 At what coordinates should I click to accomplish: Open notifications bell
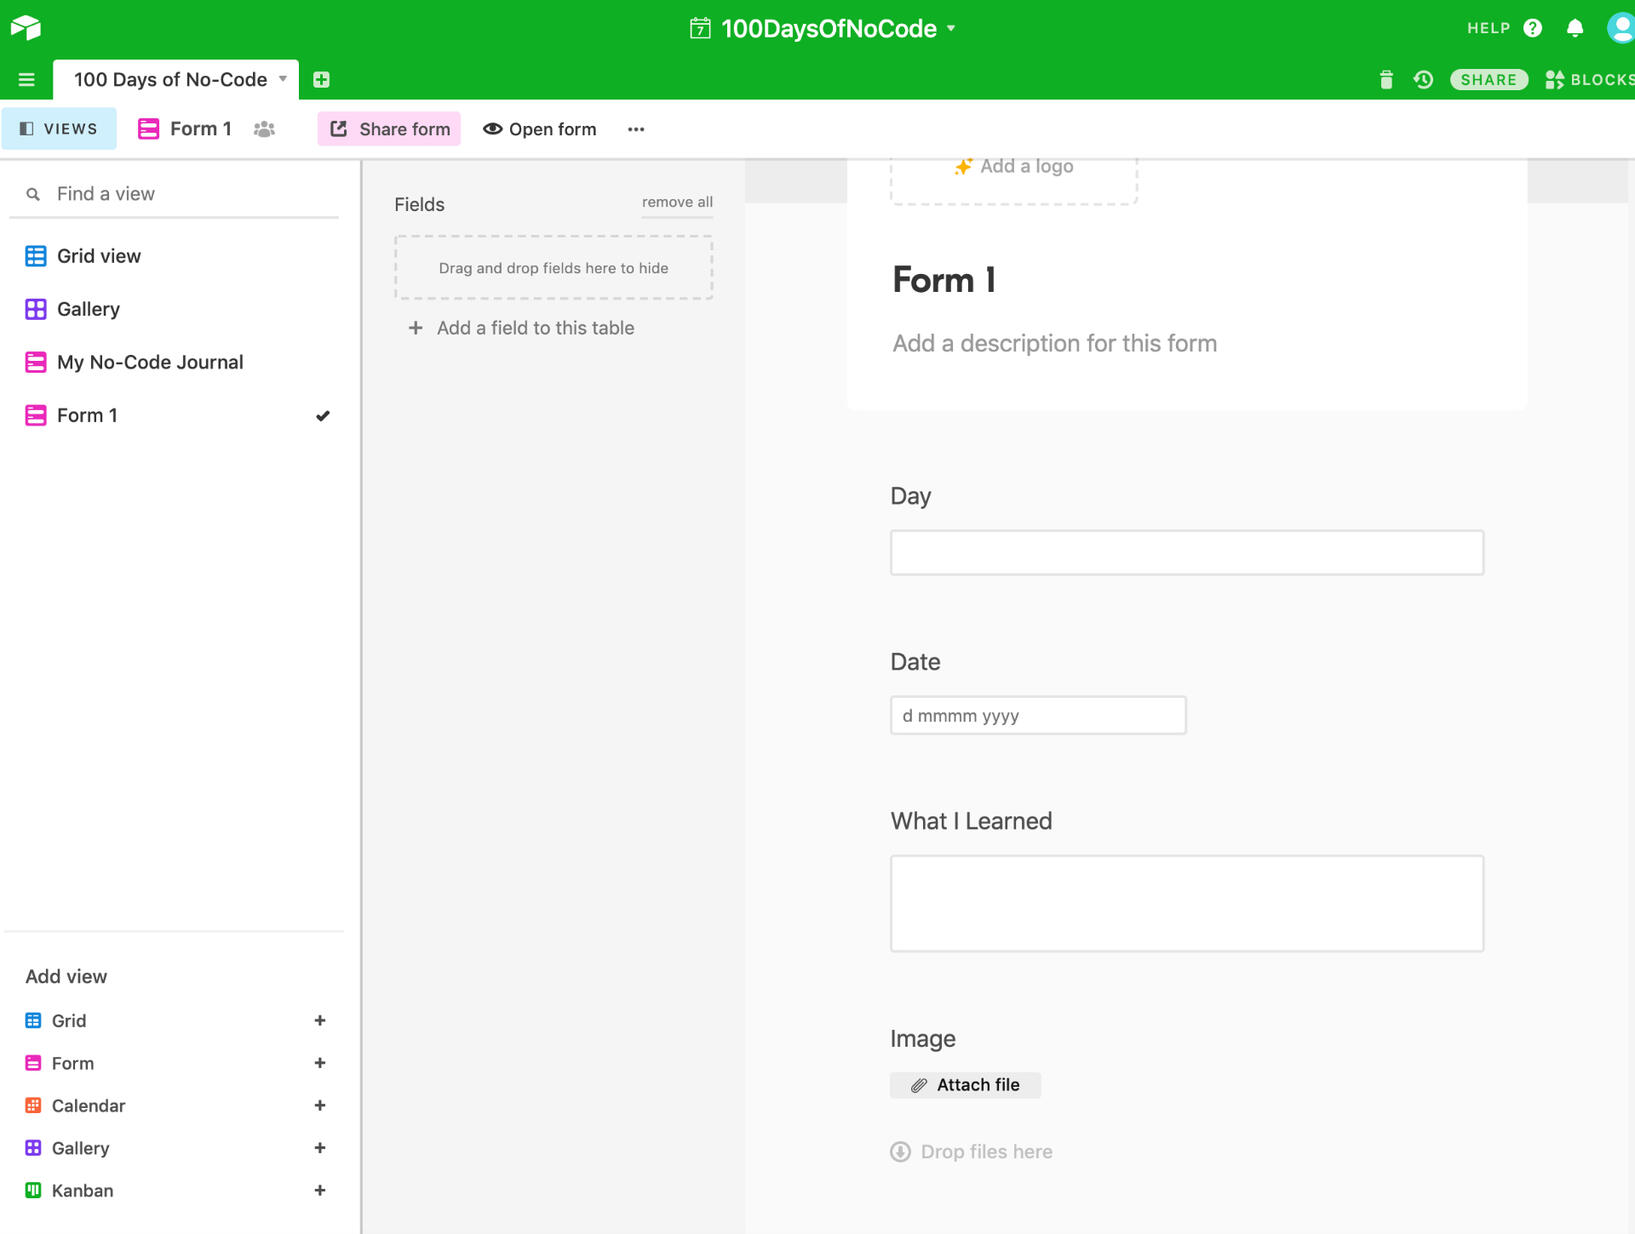click(1575, 28)
